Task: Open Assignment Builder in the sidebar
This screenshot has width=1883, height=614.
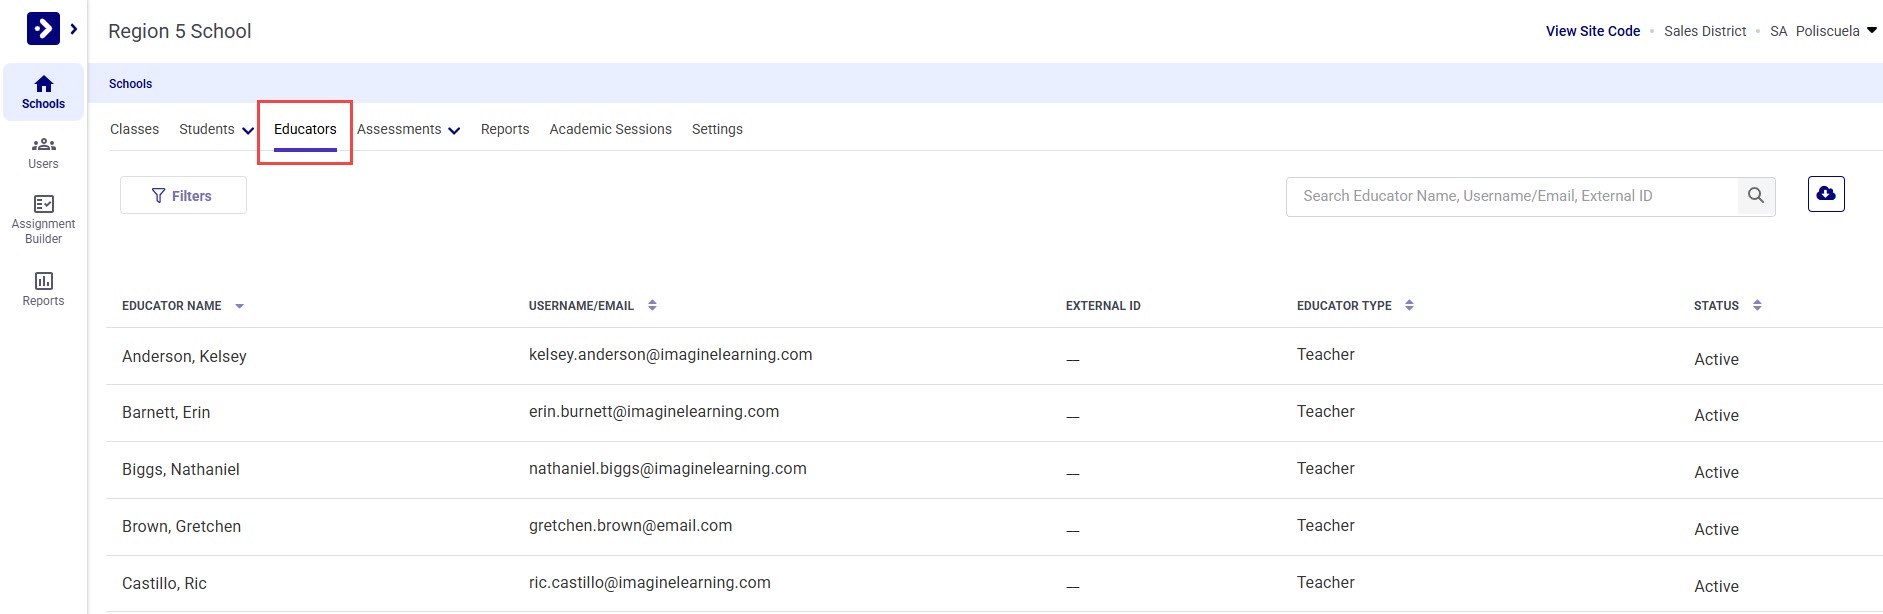Action: point(43,218)
